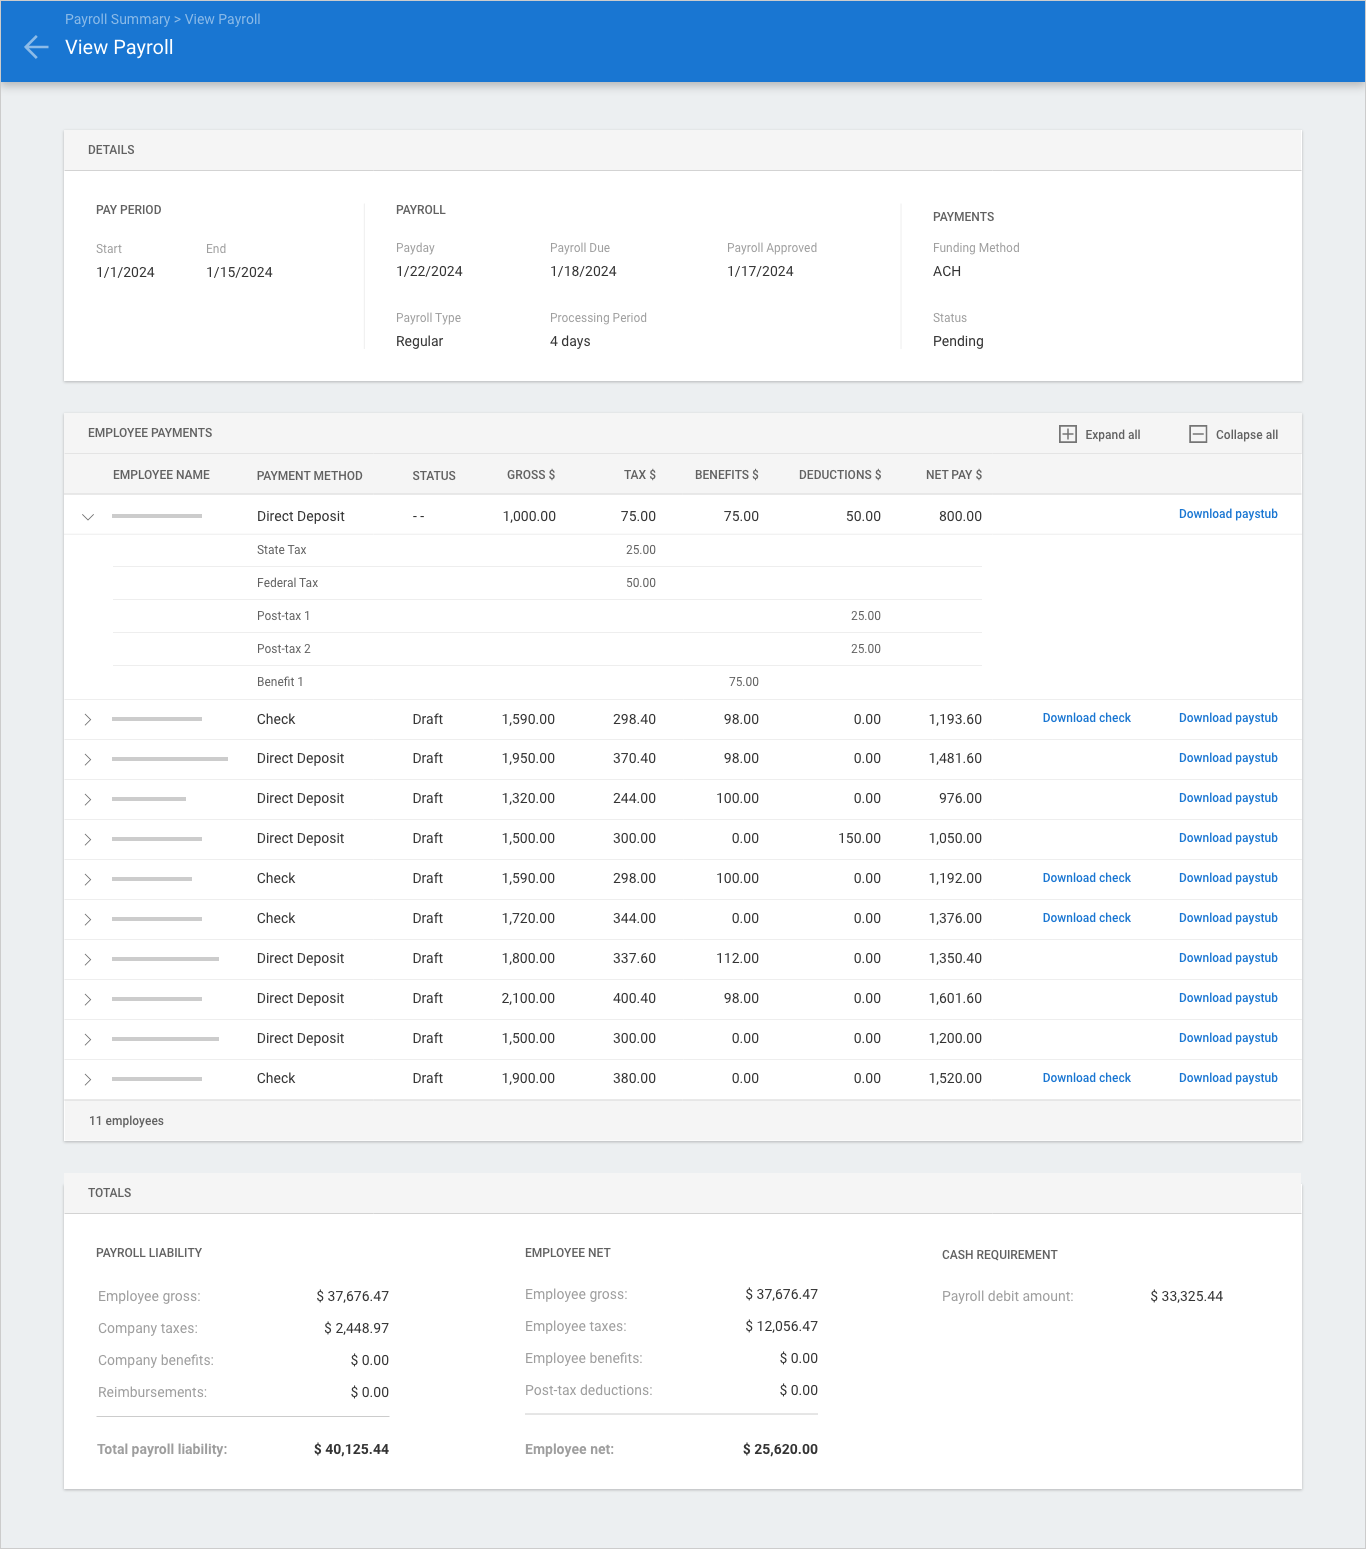Click the EMPLOYEE NAME column header
Image resolution: width=1366 pixels, height=1549 pixels.
coord(161,475)
